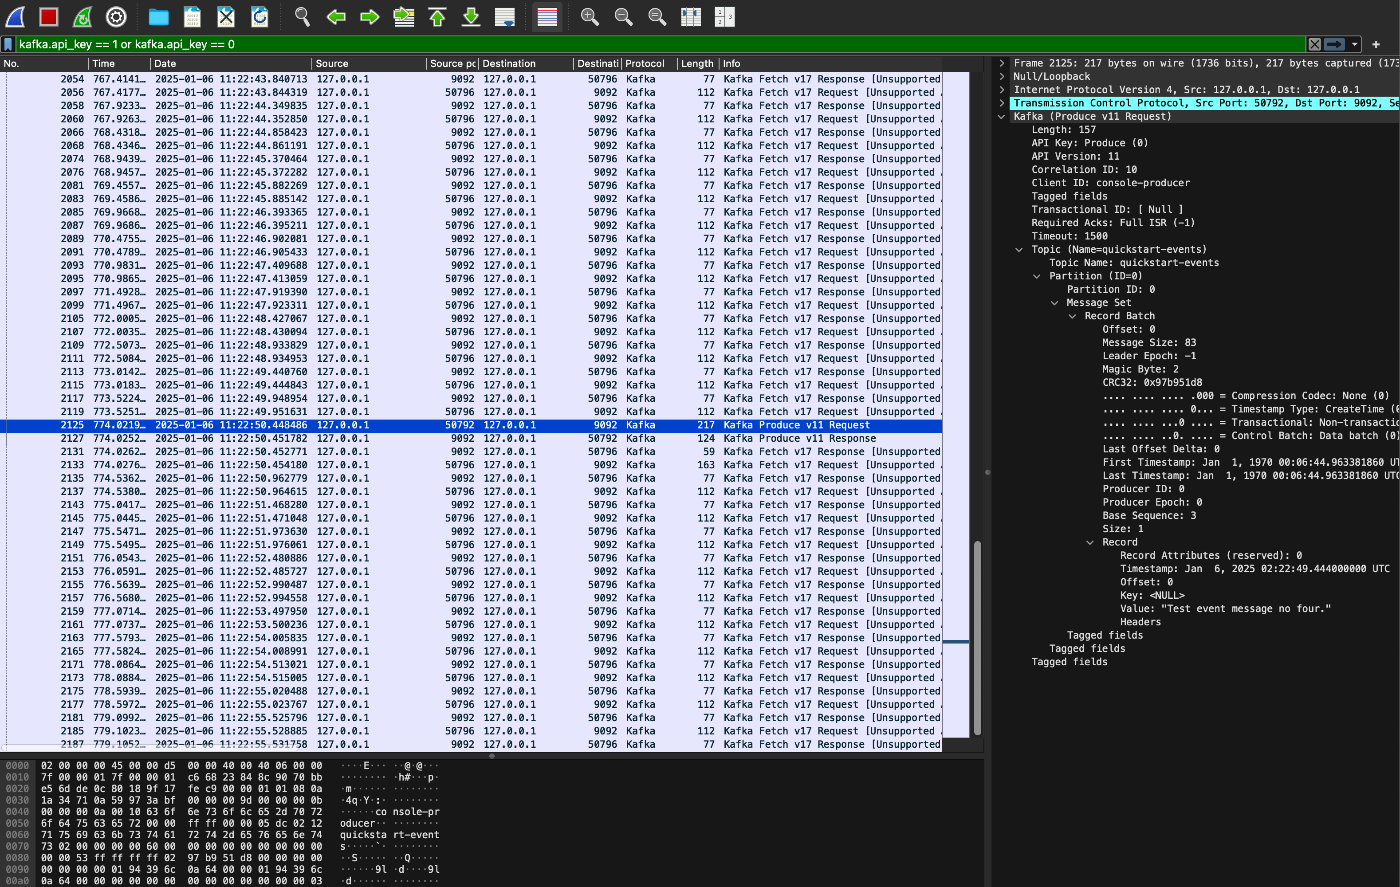Screen dimensions: 1400x887
Task: Clear the display filter with X
Action: (1314, 44)
